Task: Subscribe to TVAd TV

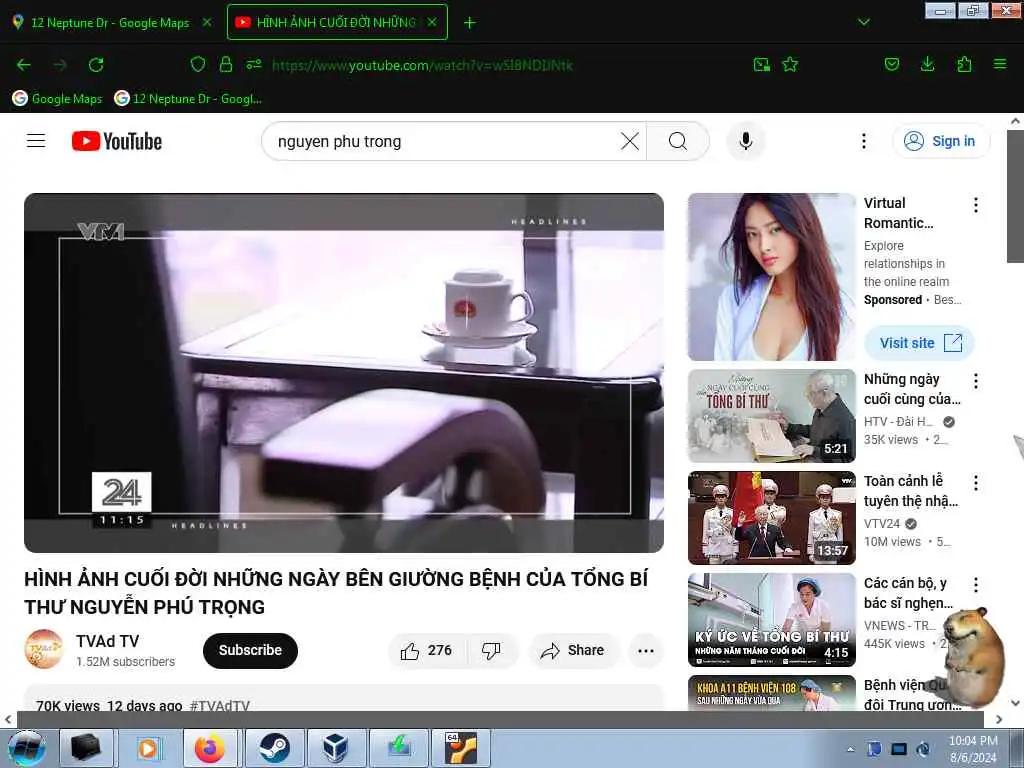Action: click(x=250, y=650)
